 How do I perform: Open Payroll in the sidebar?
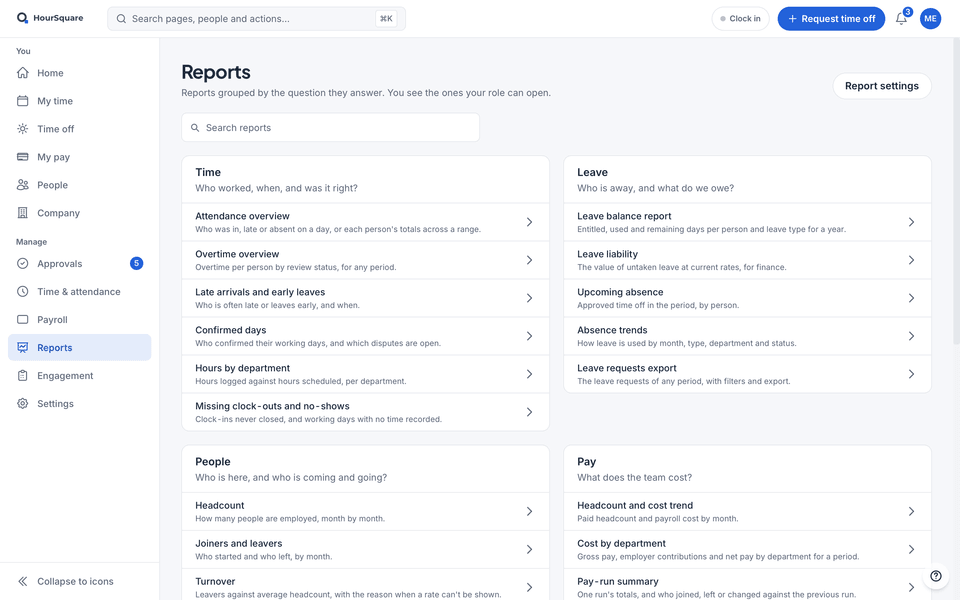[80, 320]
